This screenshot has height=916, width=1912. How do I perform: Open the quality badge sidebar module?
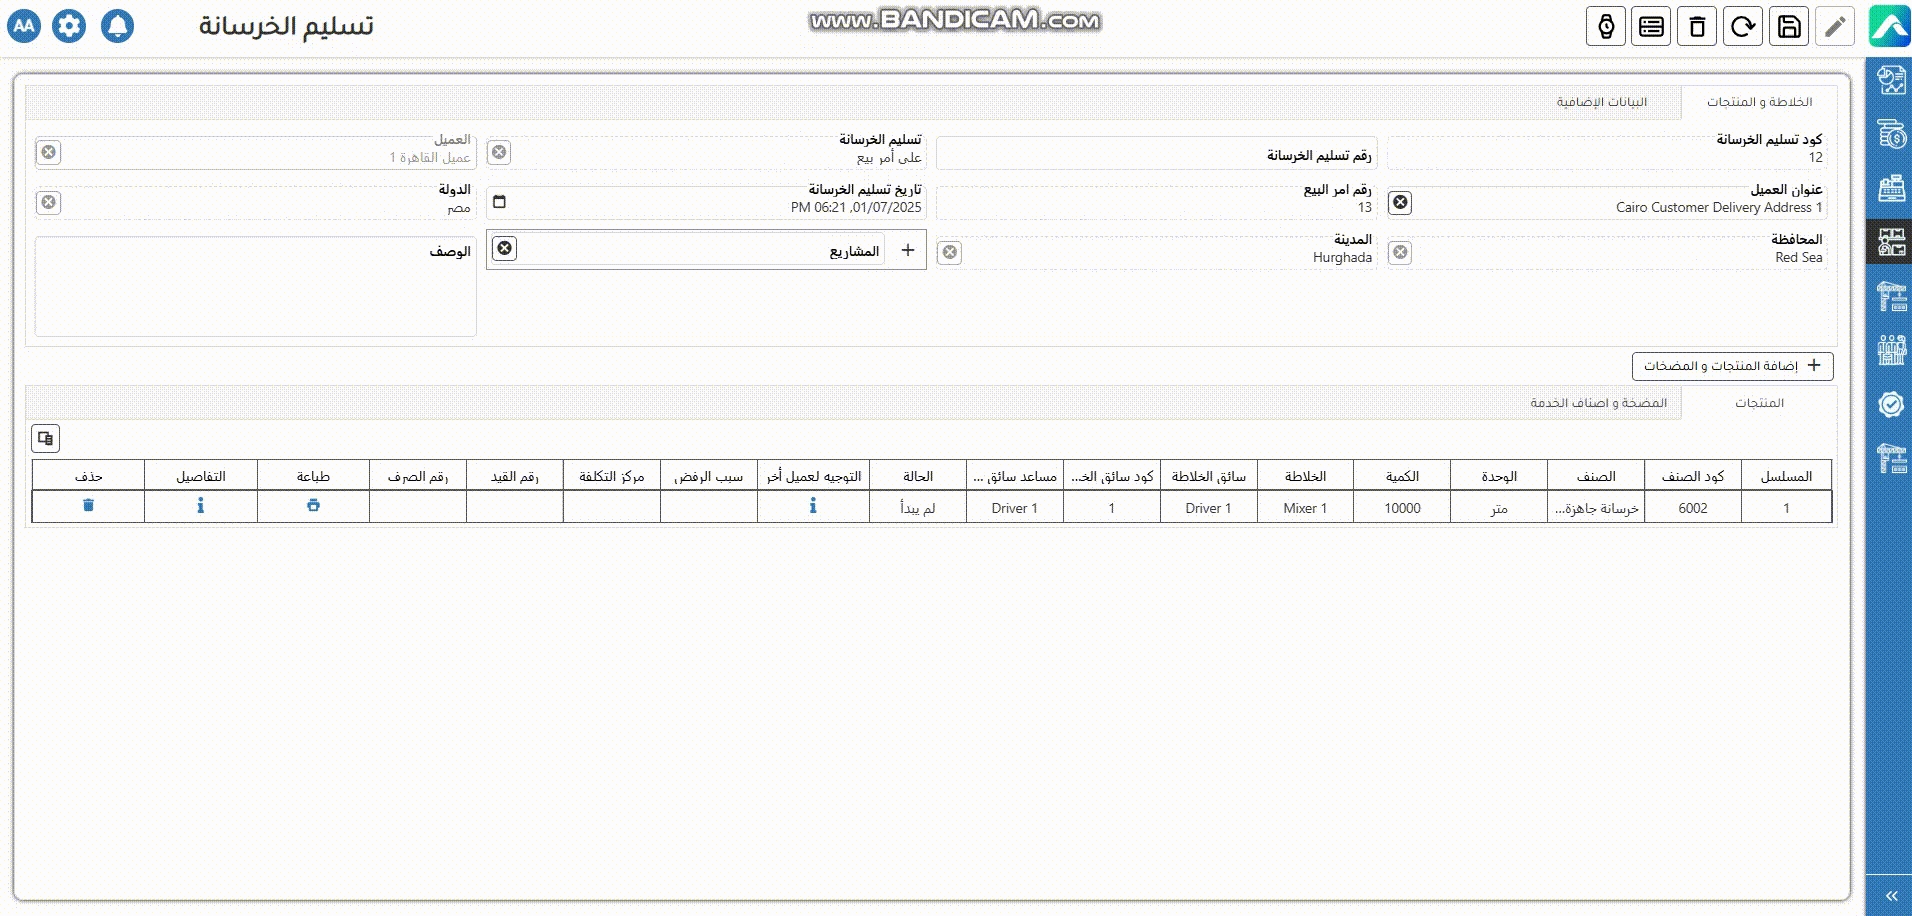(x=1891, y=404)
